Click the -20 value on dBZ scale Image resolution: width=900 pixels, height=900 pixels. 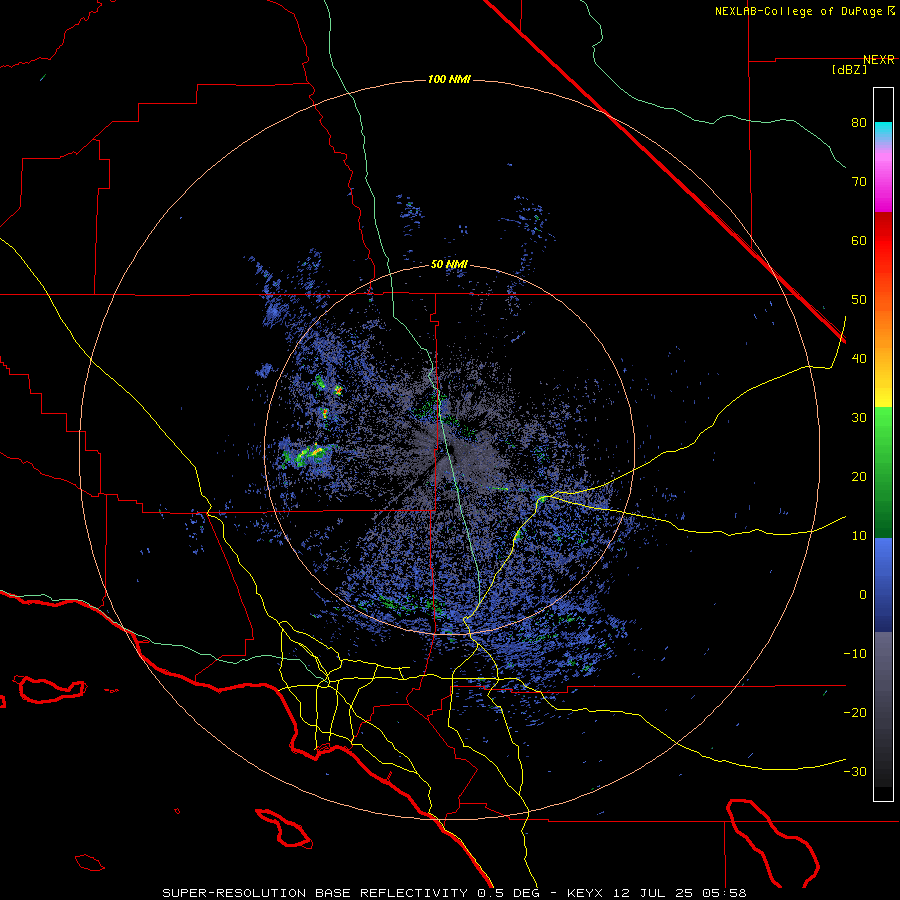(855, 713)
